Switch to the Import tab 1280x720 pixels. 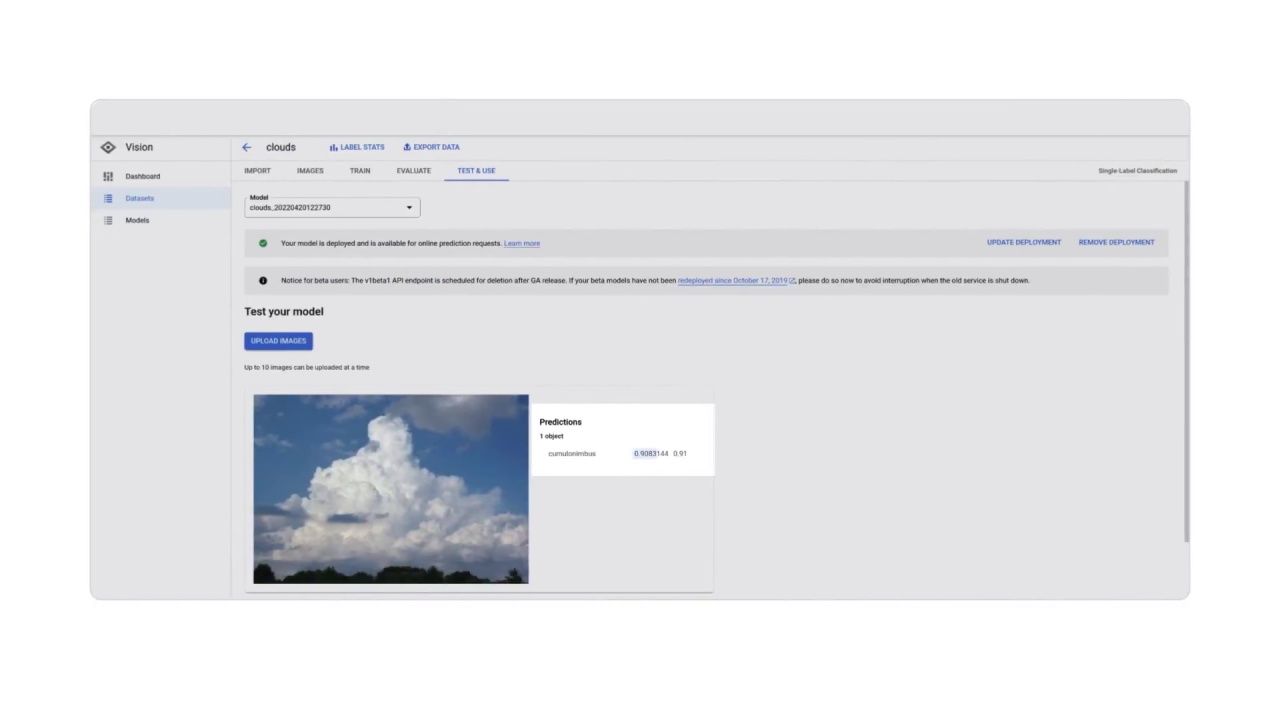pyautogui.click(x=257, y=171)
